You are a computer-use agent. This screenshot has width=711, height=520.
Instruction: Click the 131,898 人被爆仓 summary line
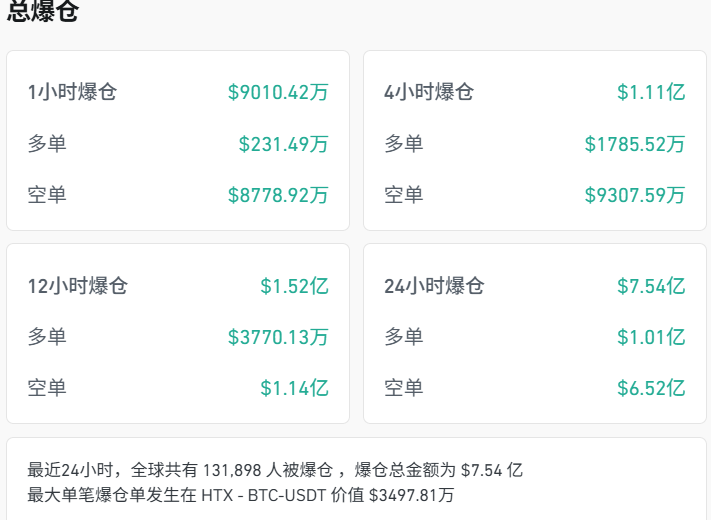(x=275, y=470)
